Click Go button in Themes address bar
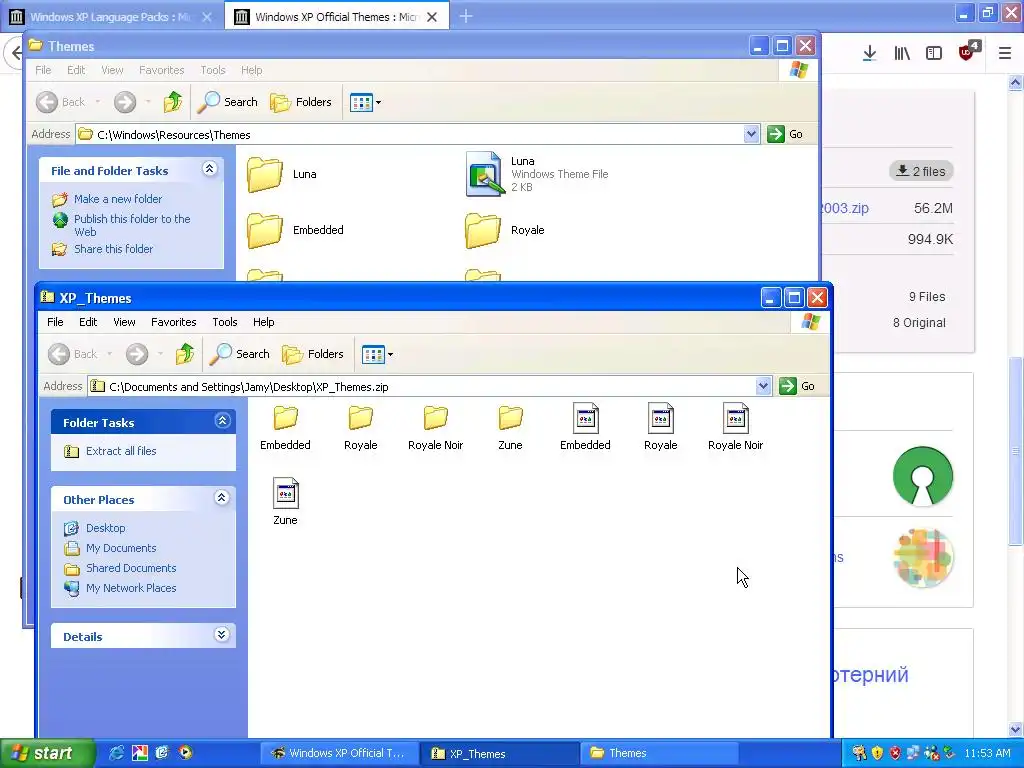The height and width of the screenshot is (768, 1024). 786,134
